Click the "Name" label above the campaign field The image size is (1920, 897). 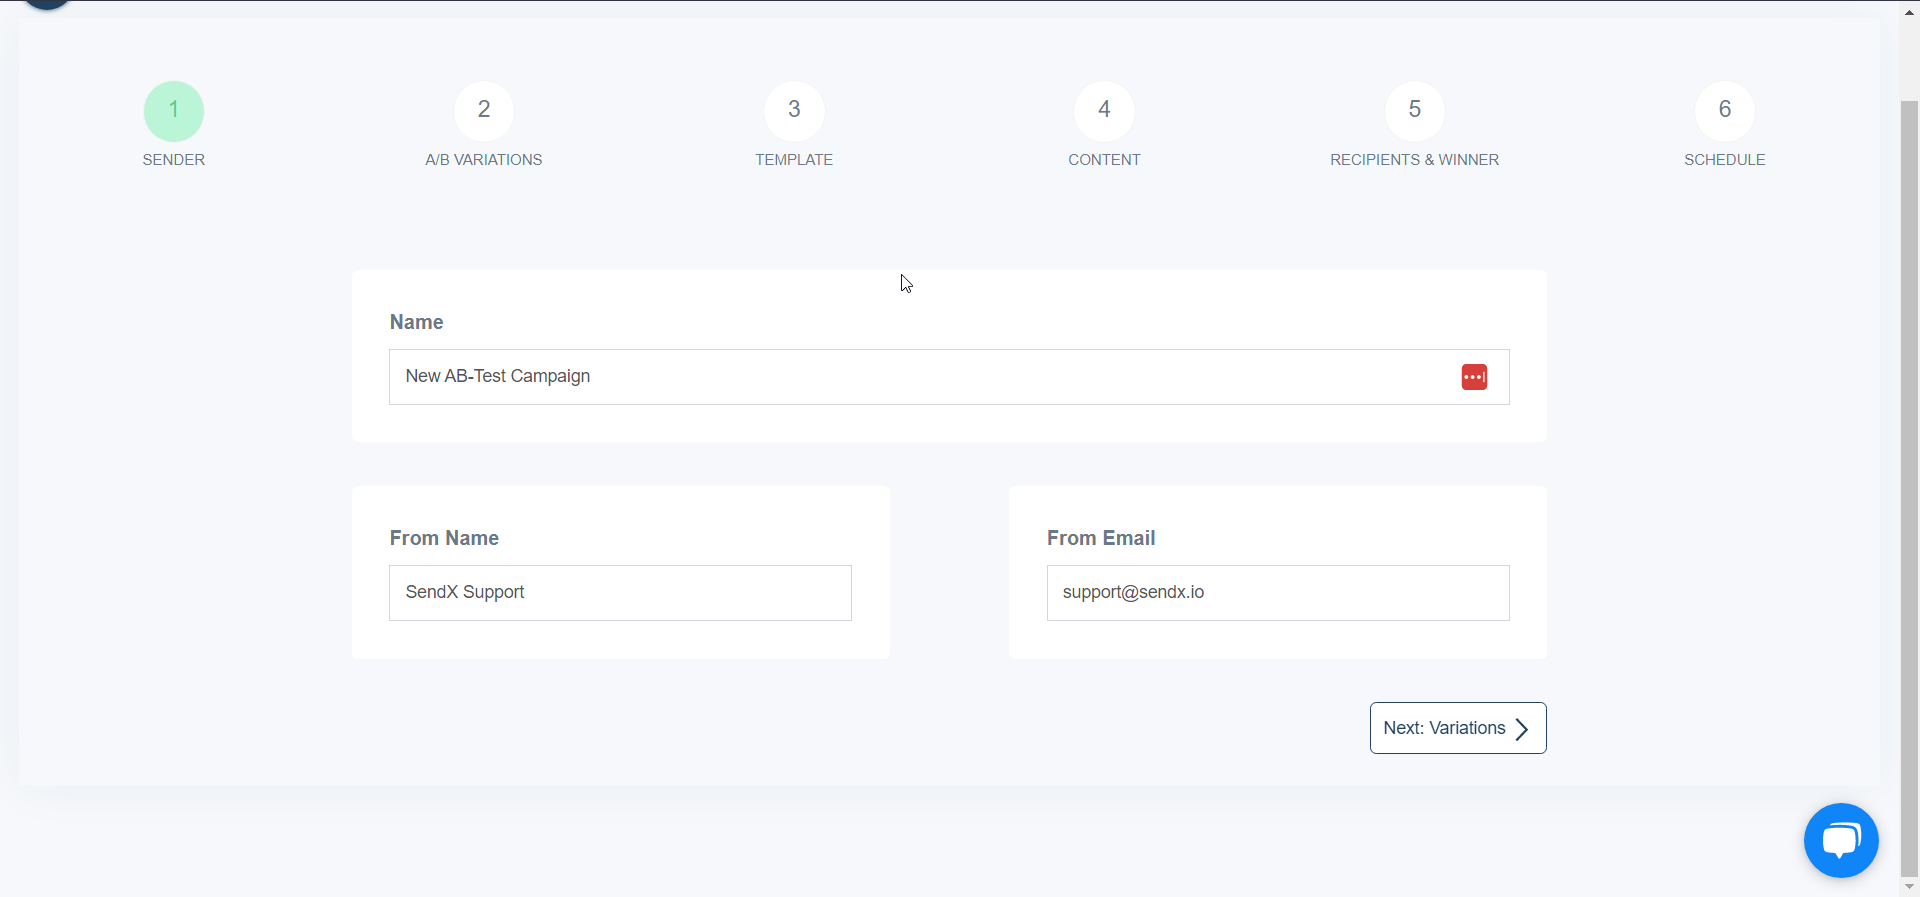coord(416,322)
